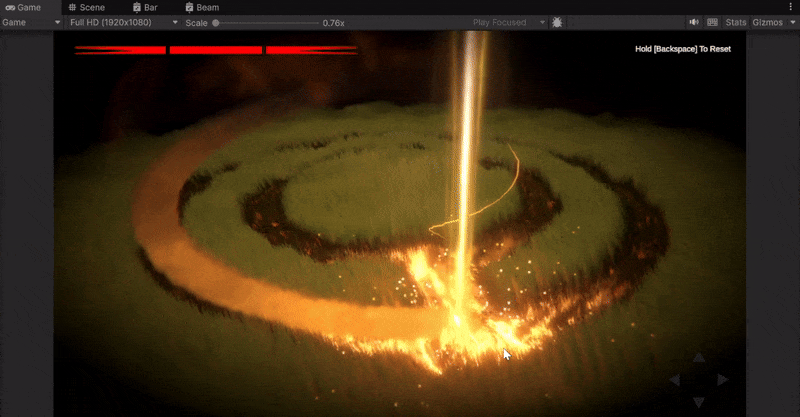Click the up arrow on-screen control
800x417 pixels.
click(x=699, y=358)
